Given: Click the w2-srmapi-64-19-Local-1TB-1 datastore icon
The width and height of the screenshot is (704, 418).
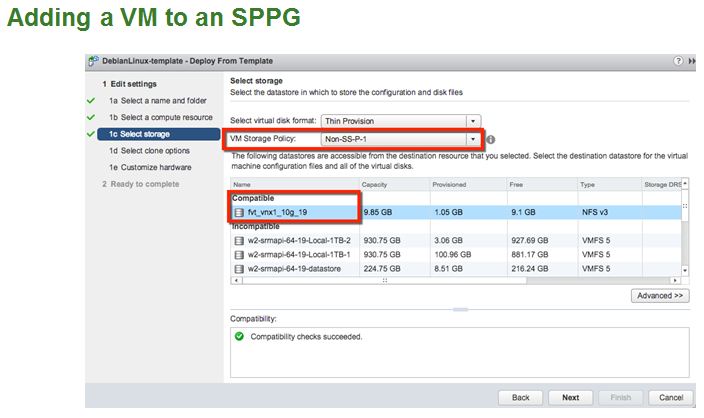Looking at the screenshot, I should tap(238, 255).
